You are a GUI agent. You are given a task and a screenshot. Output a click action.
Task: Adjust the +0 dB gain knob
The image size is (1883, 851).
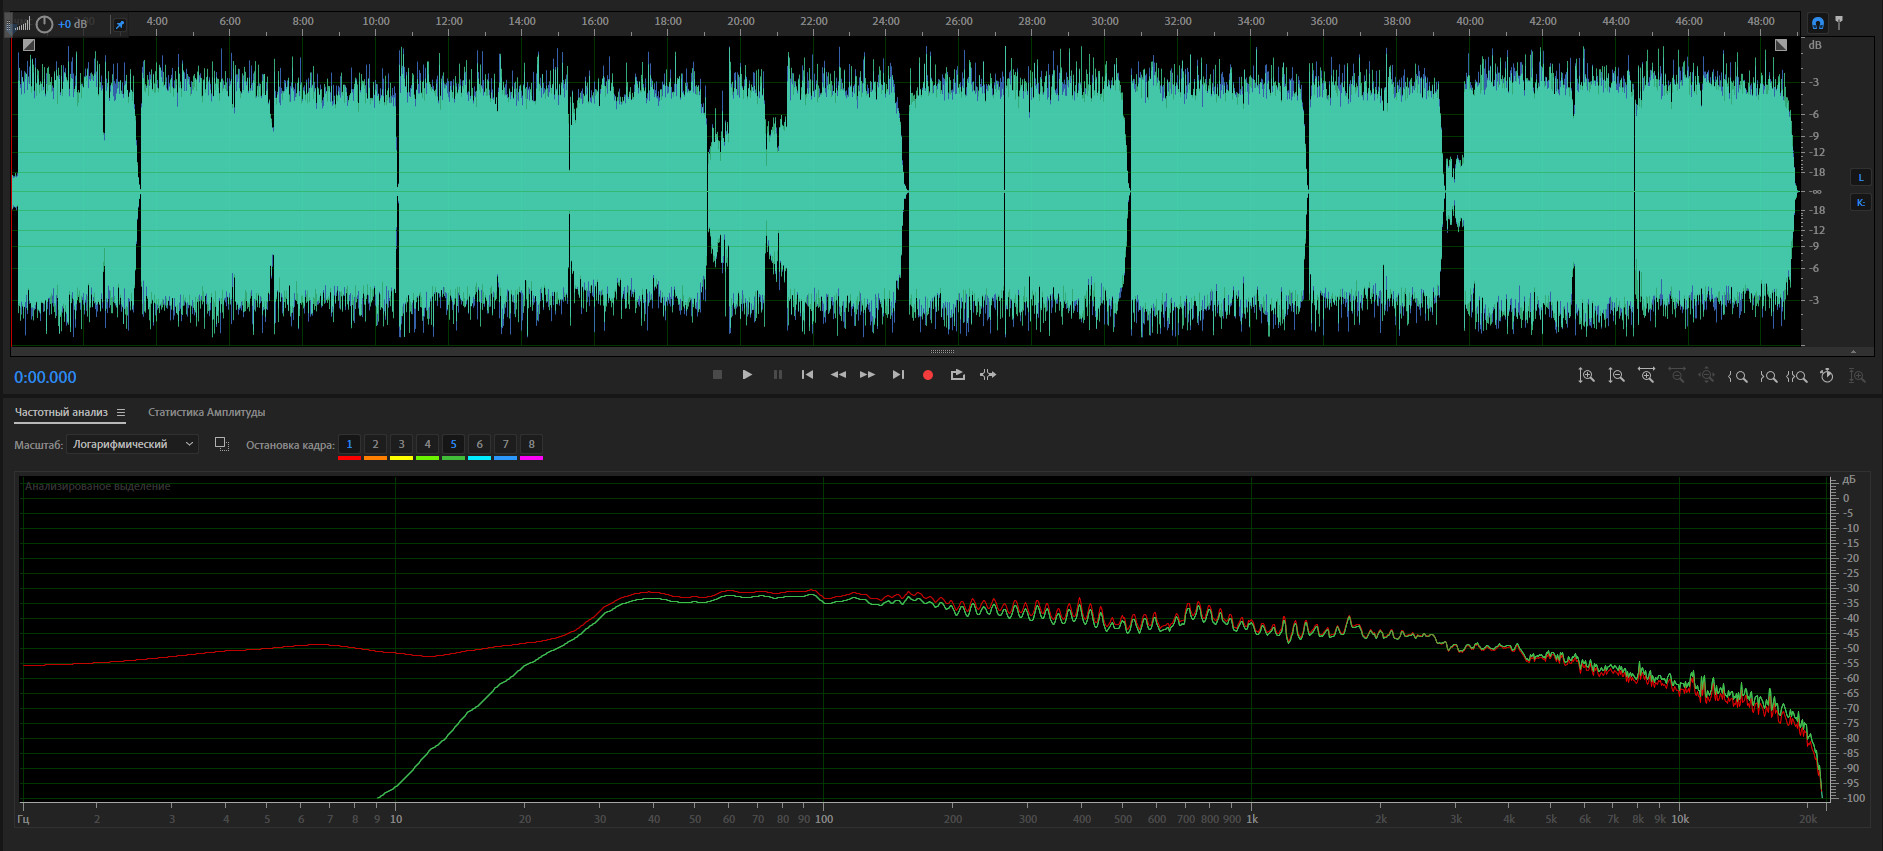pyautogui.click(x=45, y=24)
